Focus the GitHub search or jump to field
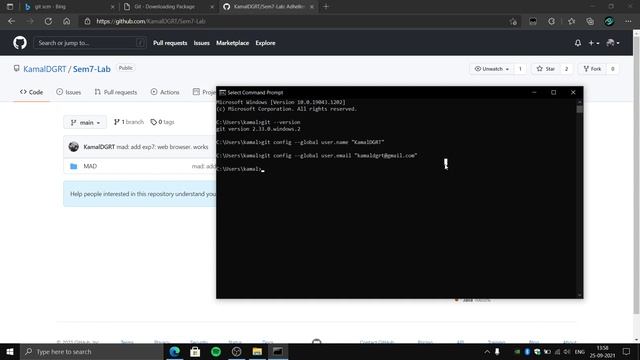Viewport: 640px width, 360px height. coord(90,43)
